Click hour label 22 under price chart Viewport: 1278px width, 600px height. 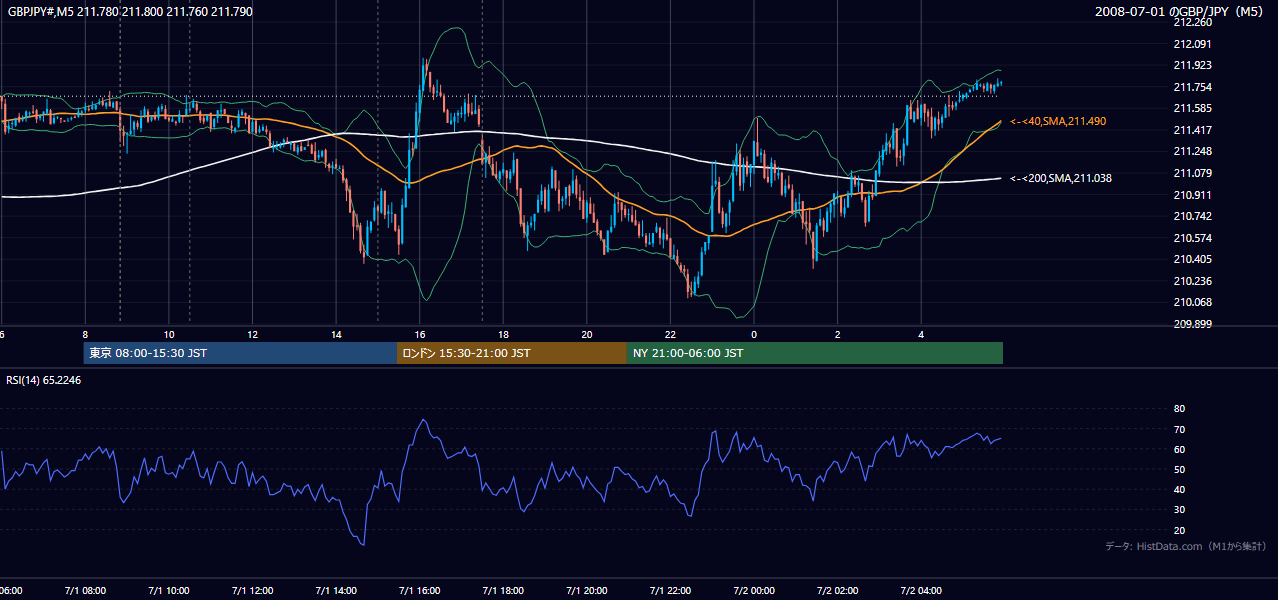tap(671, 334)
